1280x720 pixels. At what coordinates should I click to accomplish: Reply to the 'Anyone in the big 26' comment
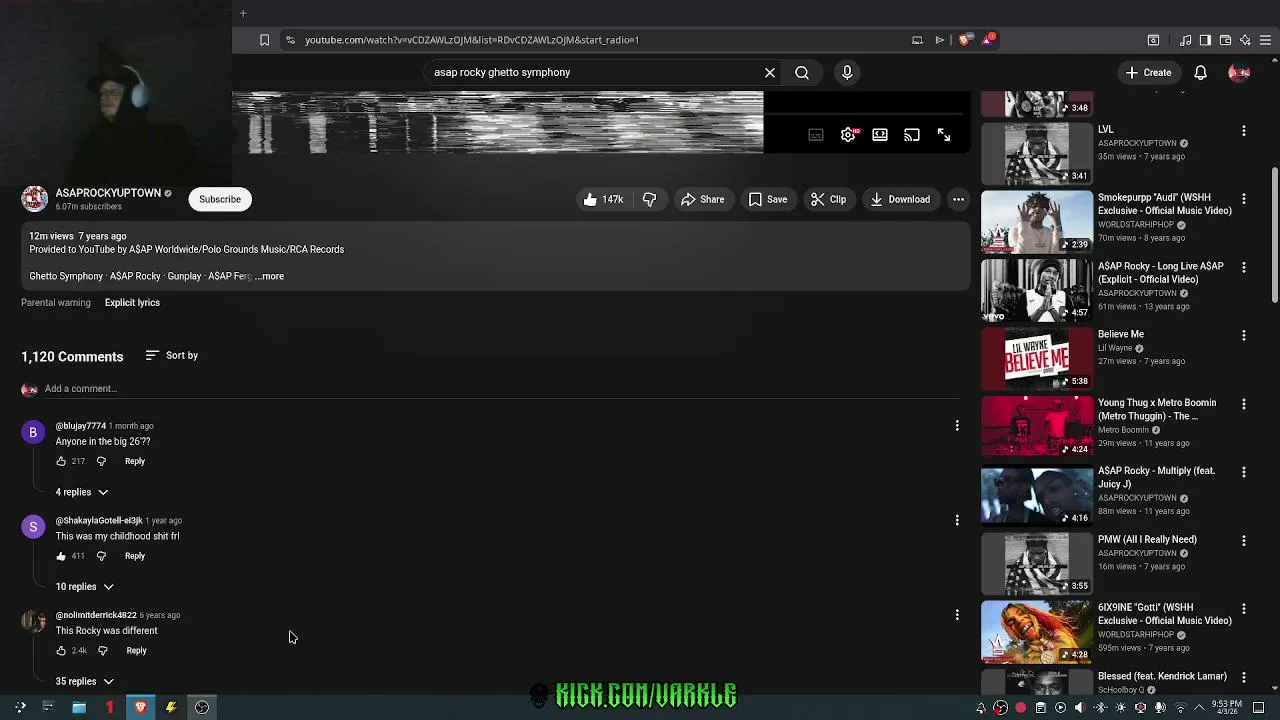point(135,461)
